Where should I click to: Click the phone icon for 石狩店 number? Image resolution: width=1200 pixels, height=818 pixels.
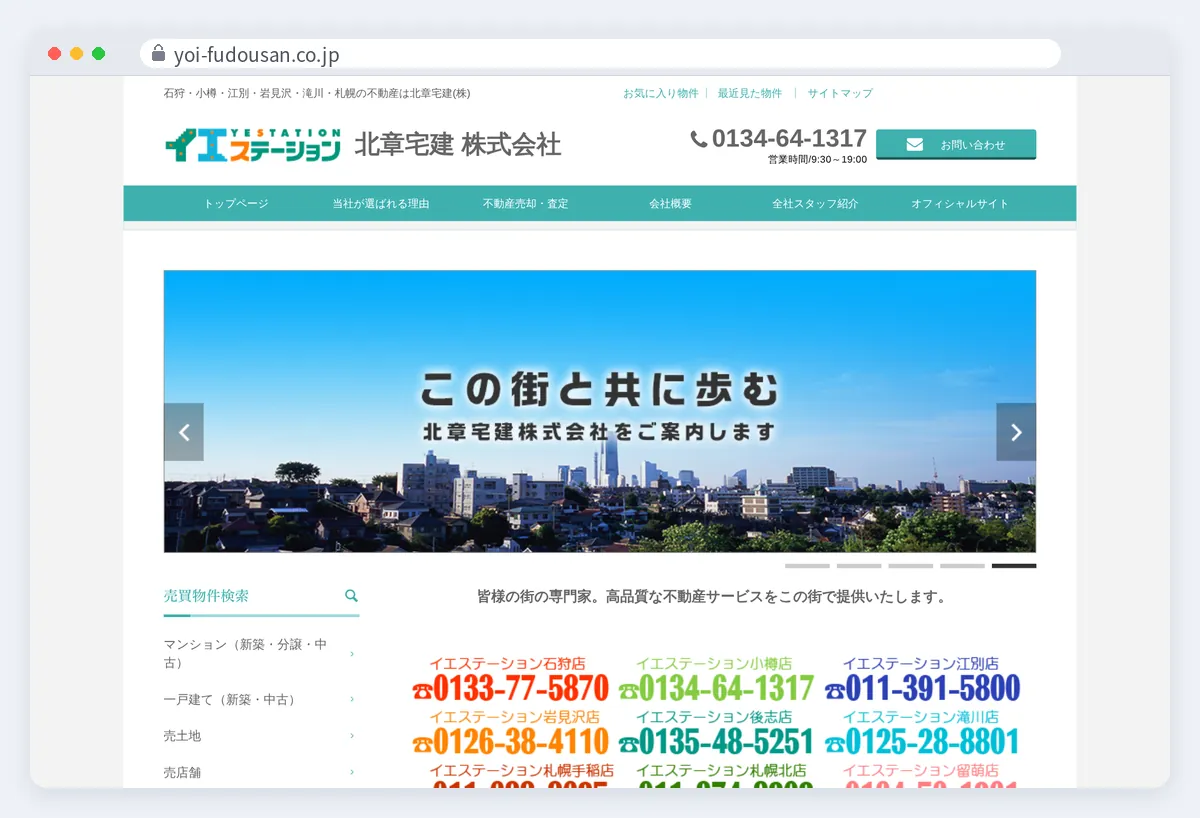[x=421, y=690]
